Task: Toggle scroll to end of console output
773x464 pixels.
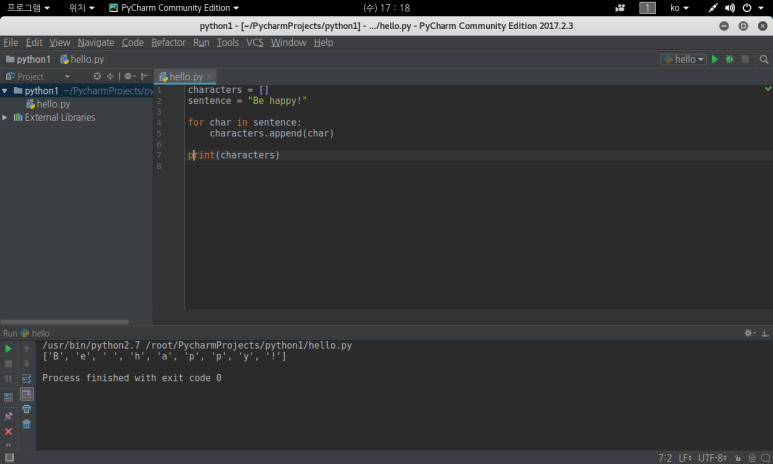Action: coord(27,394)
